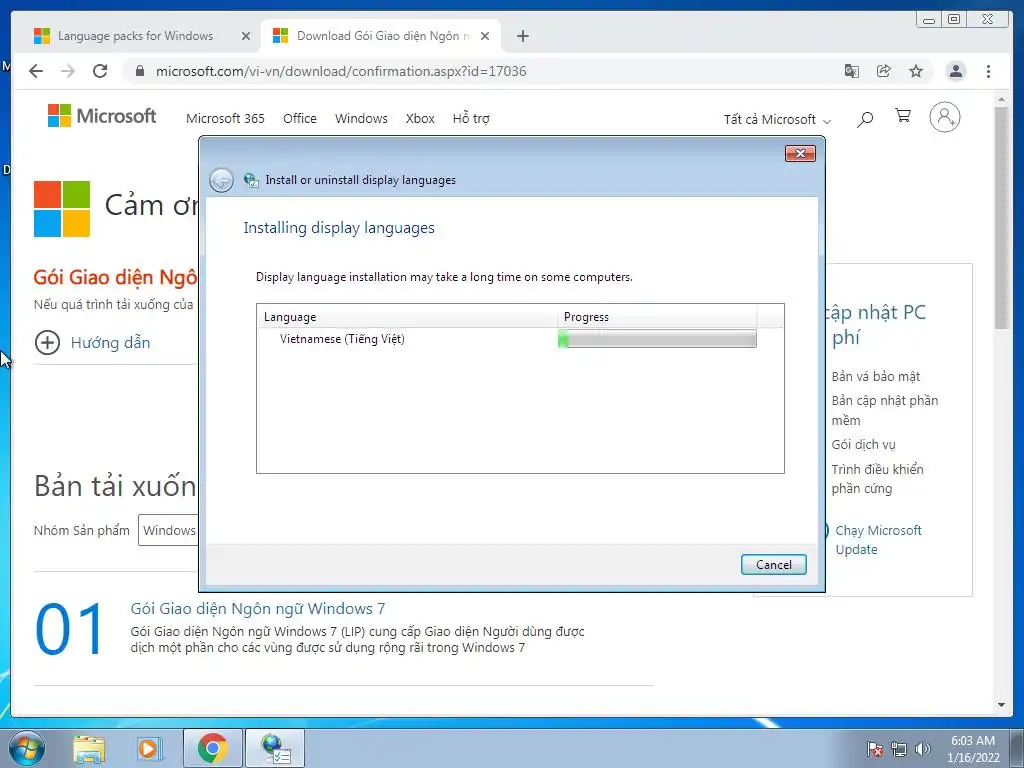Open Gói Giao diện Ngôn ngữ Windows 7 link
This screenshot has height=768, width=1024.
coord(258,609)
